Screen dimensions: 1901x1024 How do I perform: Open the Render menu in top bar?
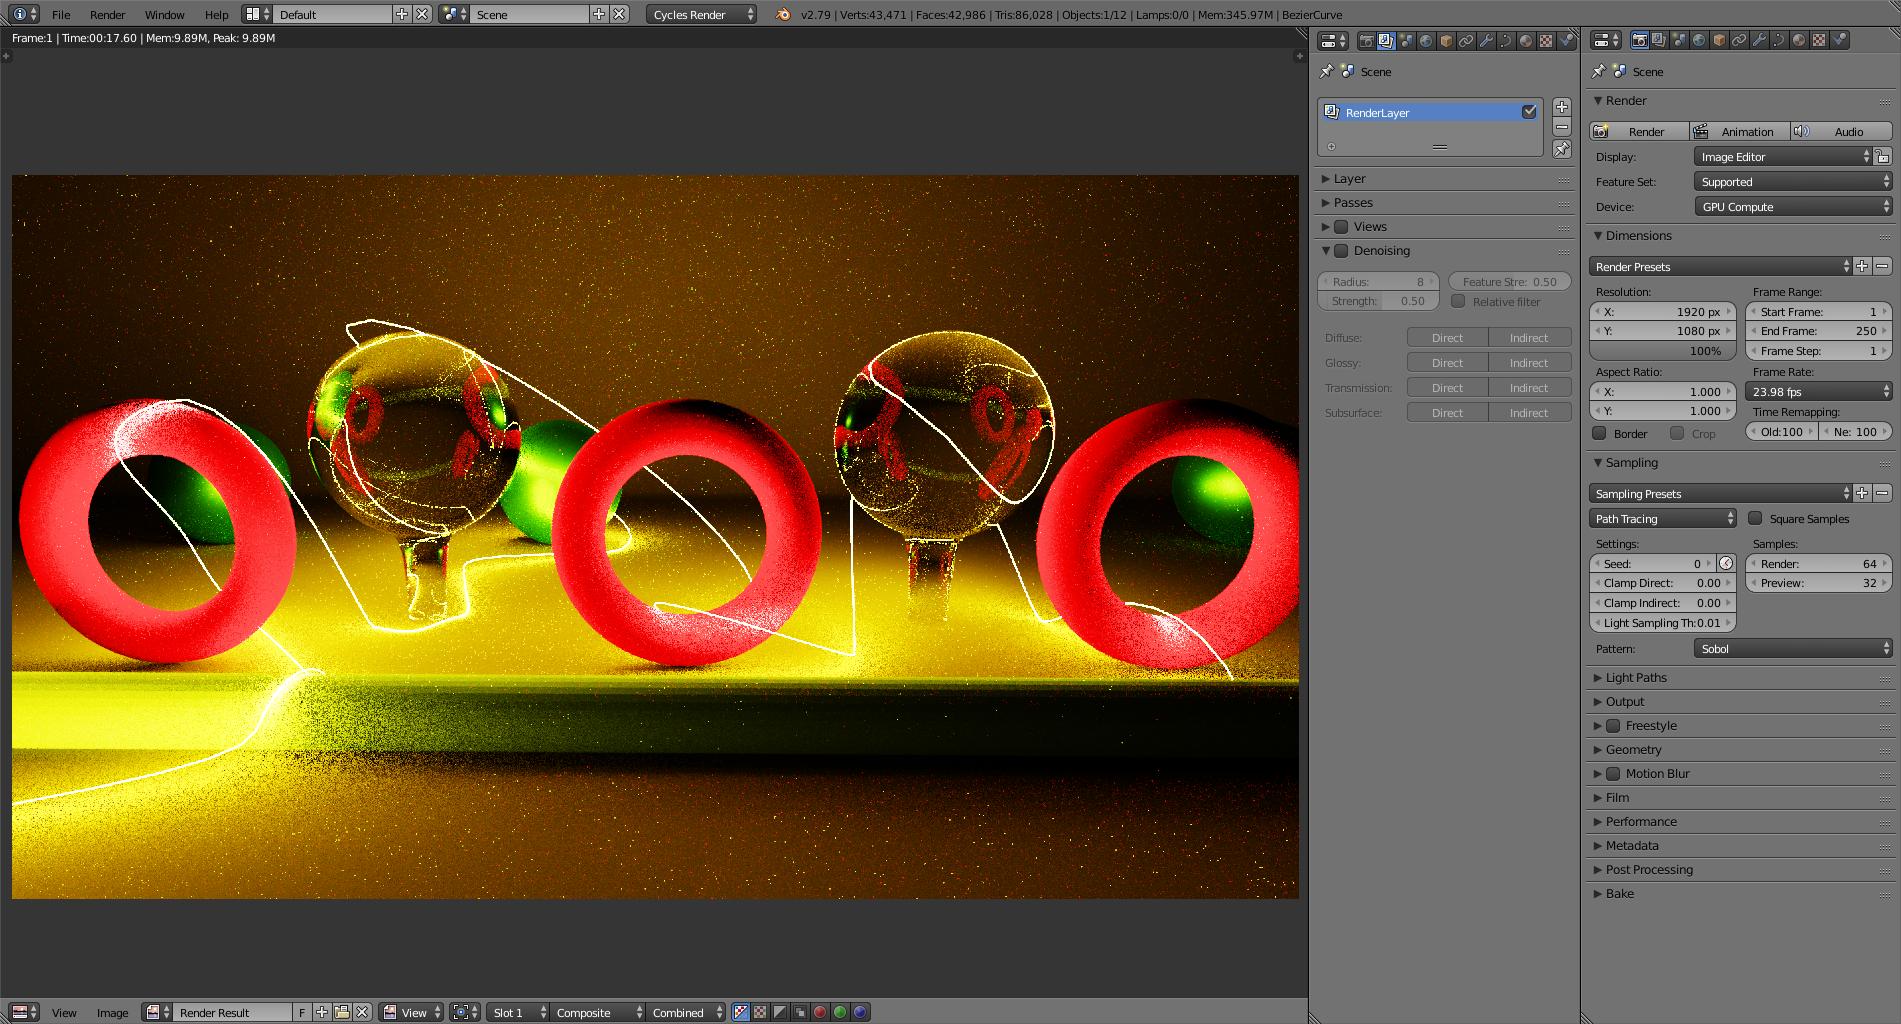point(108,14)
